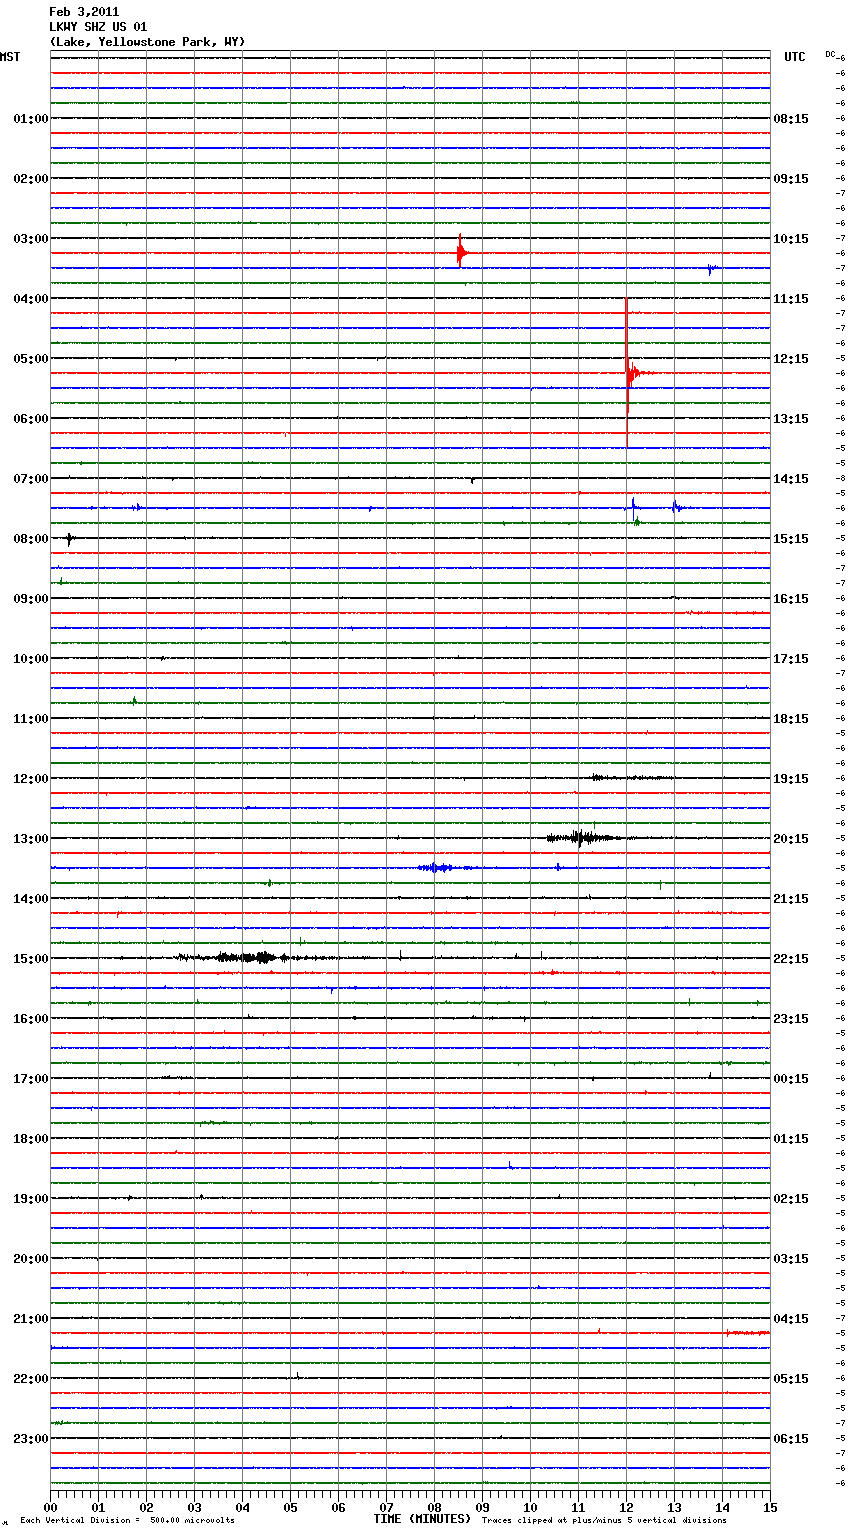Click minute tick label 00 on bottom axis
Screen dimensions: 850x1534
click(50, 1507)
